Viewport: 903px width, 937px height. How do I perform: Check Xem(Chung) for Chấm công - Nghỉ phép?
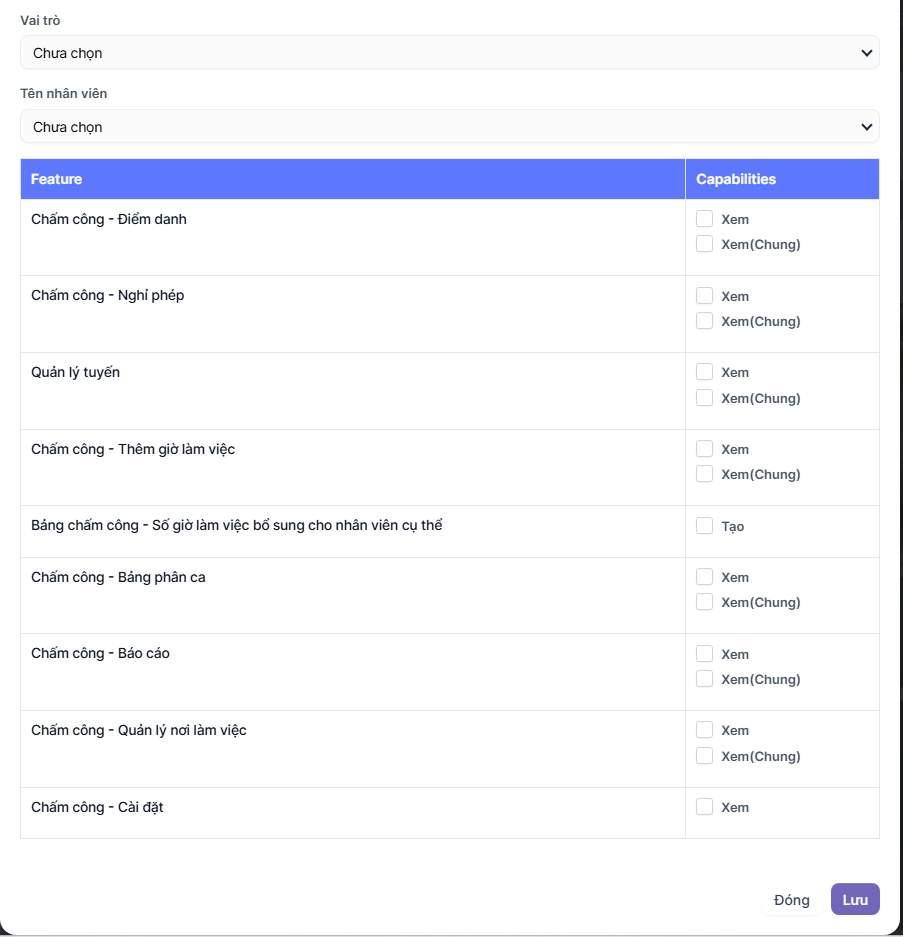pyautogui.click(x=705, y=321)
